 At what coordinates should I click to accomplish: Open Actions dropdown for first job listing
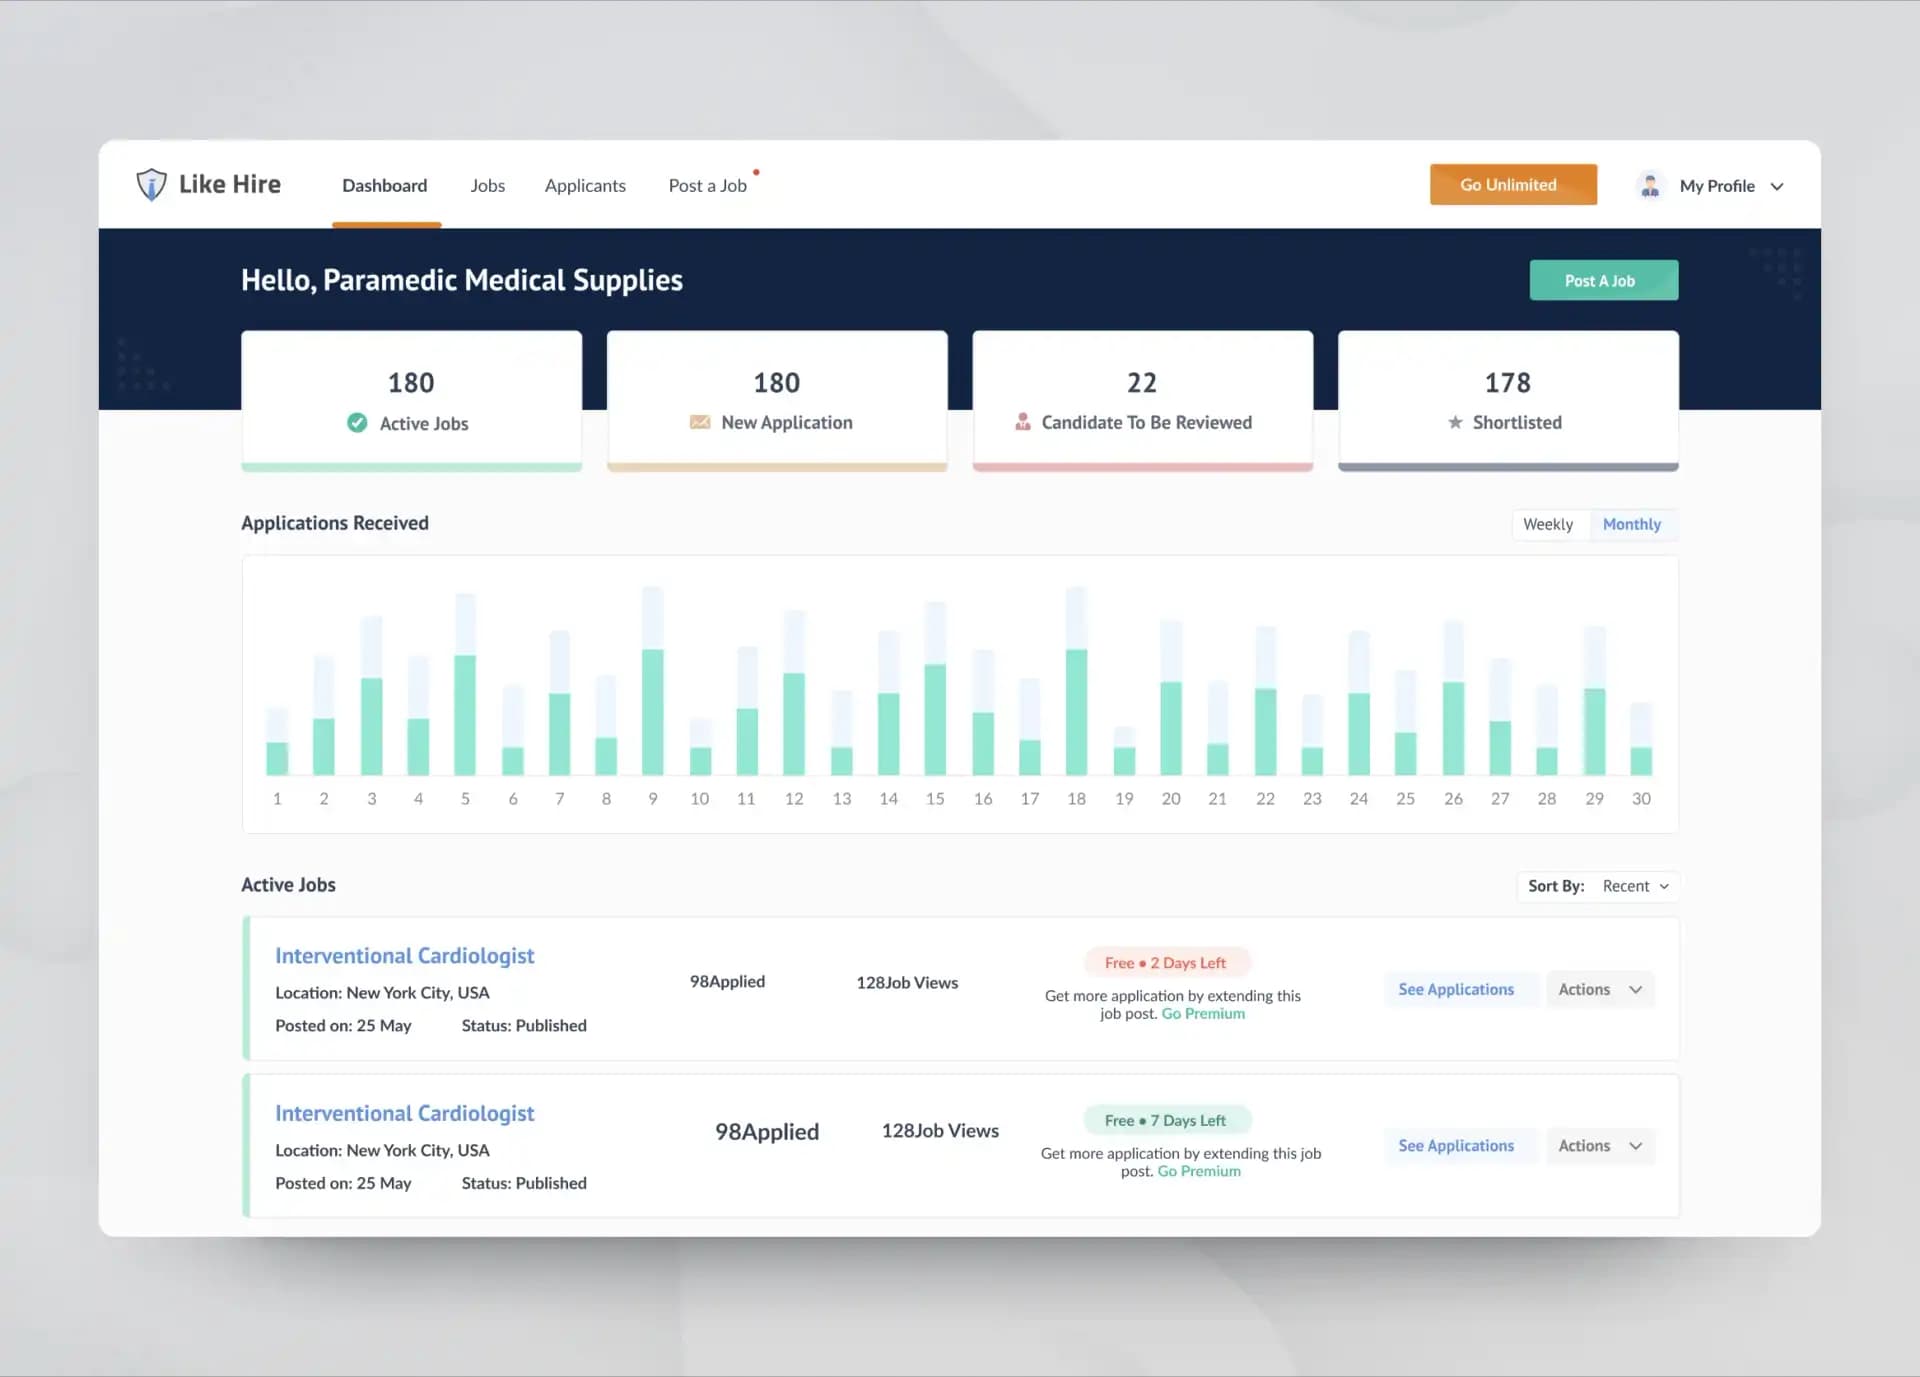[1599, 989]
